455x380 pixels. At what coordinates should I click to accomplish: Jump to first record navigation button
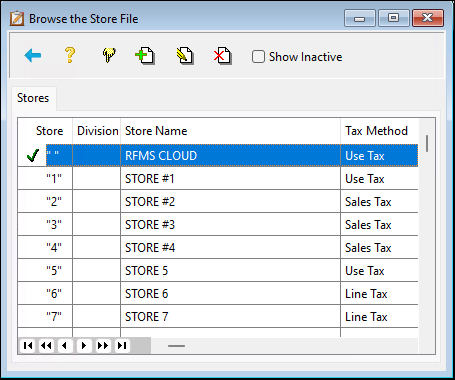(x=28, y=345)
